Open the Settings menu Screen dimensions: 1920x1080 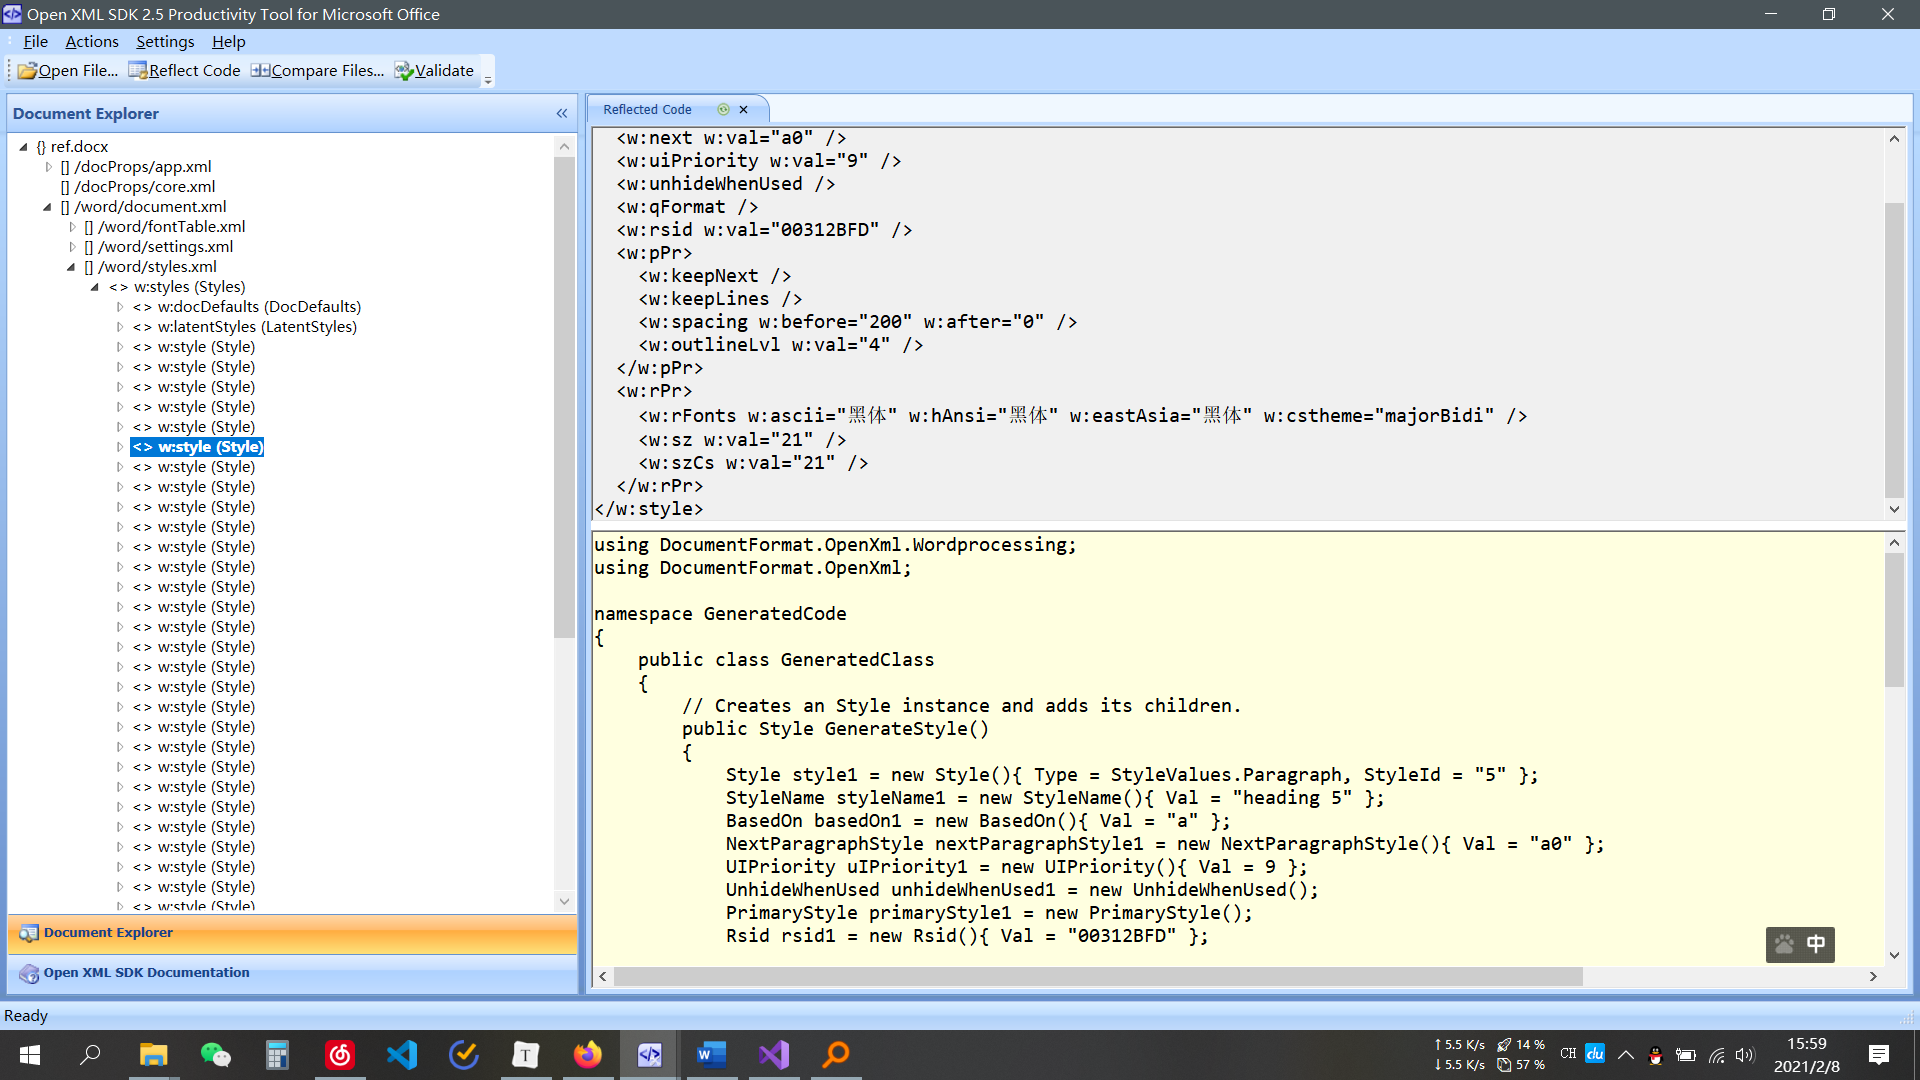tap(165, 41)
